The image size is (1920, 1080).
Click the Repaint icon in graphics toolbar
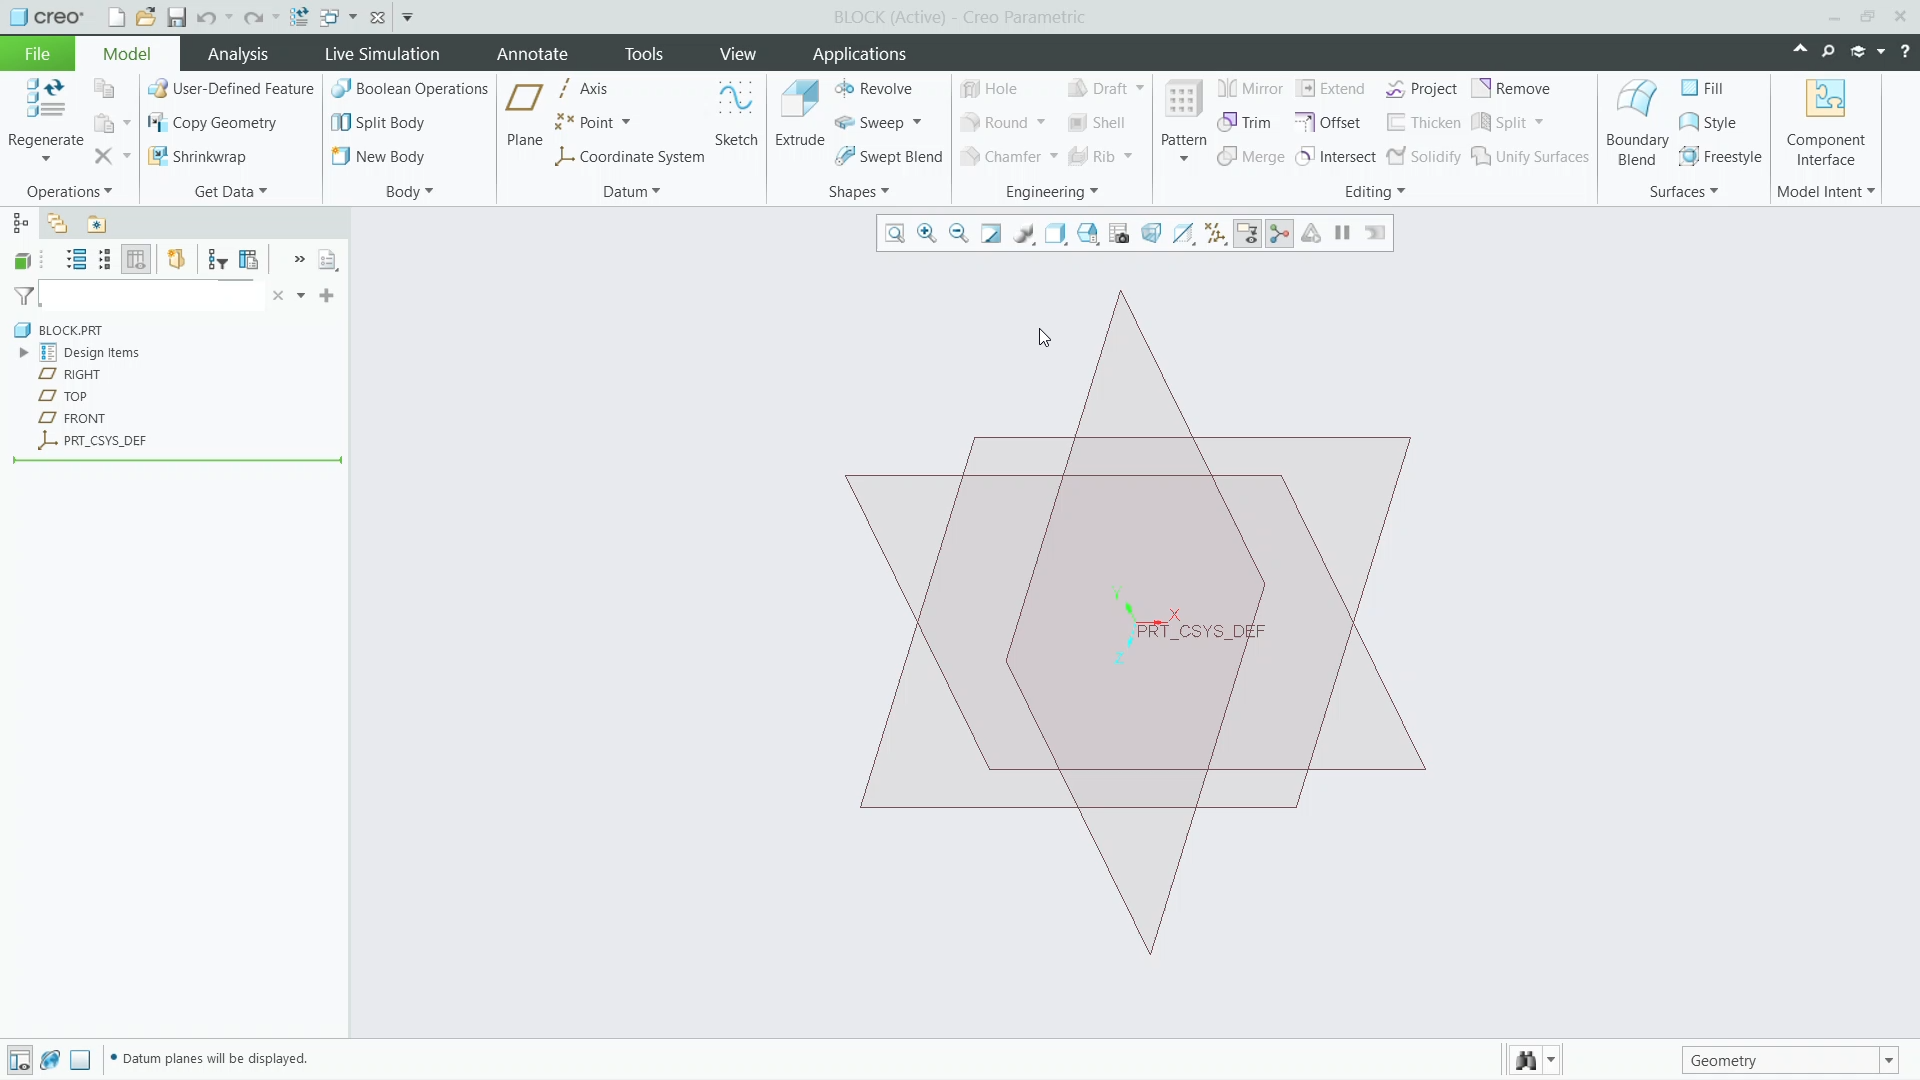click(991, 234)
